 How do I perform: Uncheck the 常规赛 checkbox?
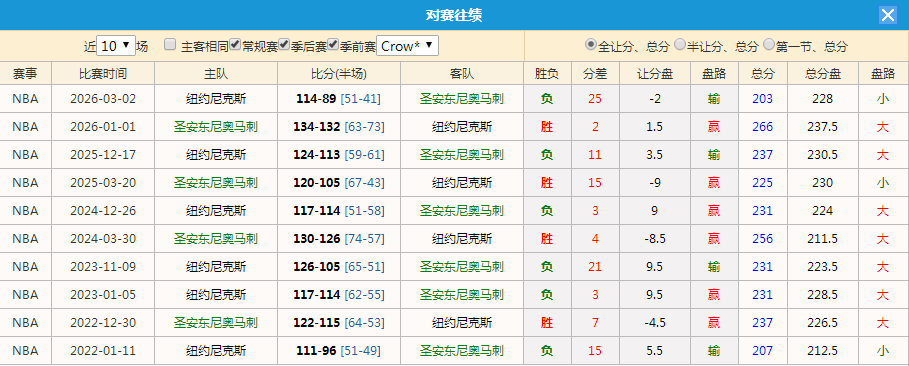click(x=235, y=45)
